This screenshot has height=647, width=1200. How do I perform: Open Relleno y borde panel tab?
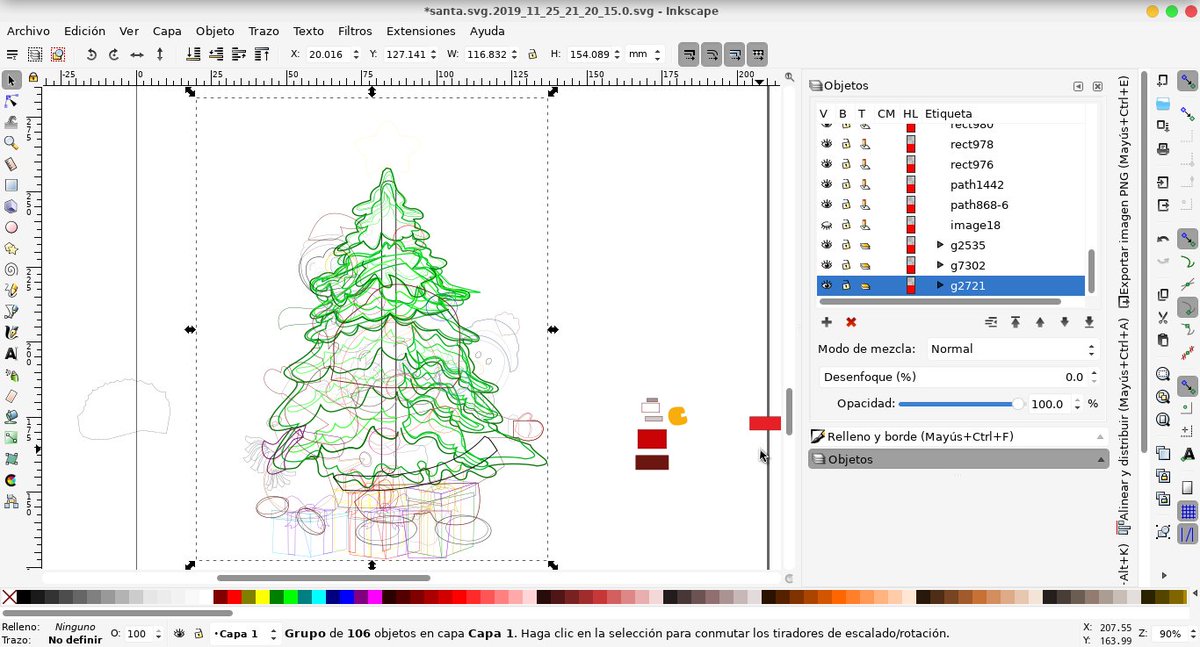click(958, 437)
